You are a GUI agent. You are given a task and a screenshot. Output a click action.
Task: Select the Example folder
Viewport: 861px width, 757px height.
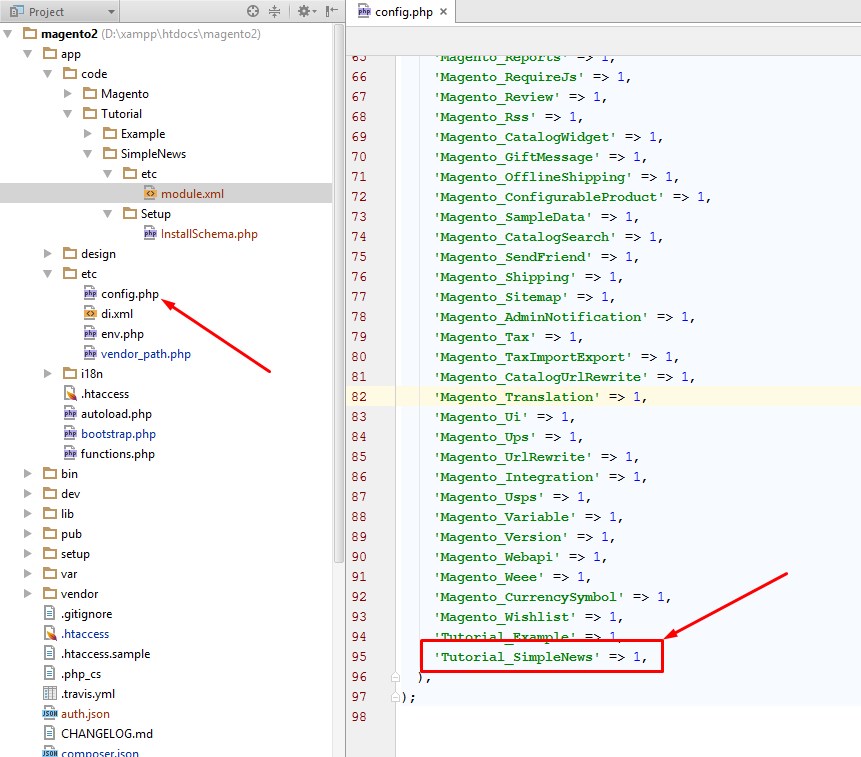[x=143, y=134]
